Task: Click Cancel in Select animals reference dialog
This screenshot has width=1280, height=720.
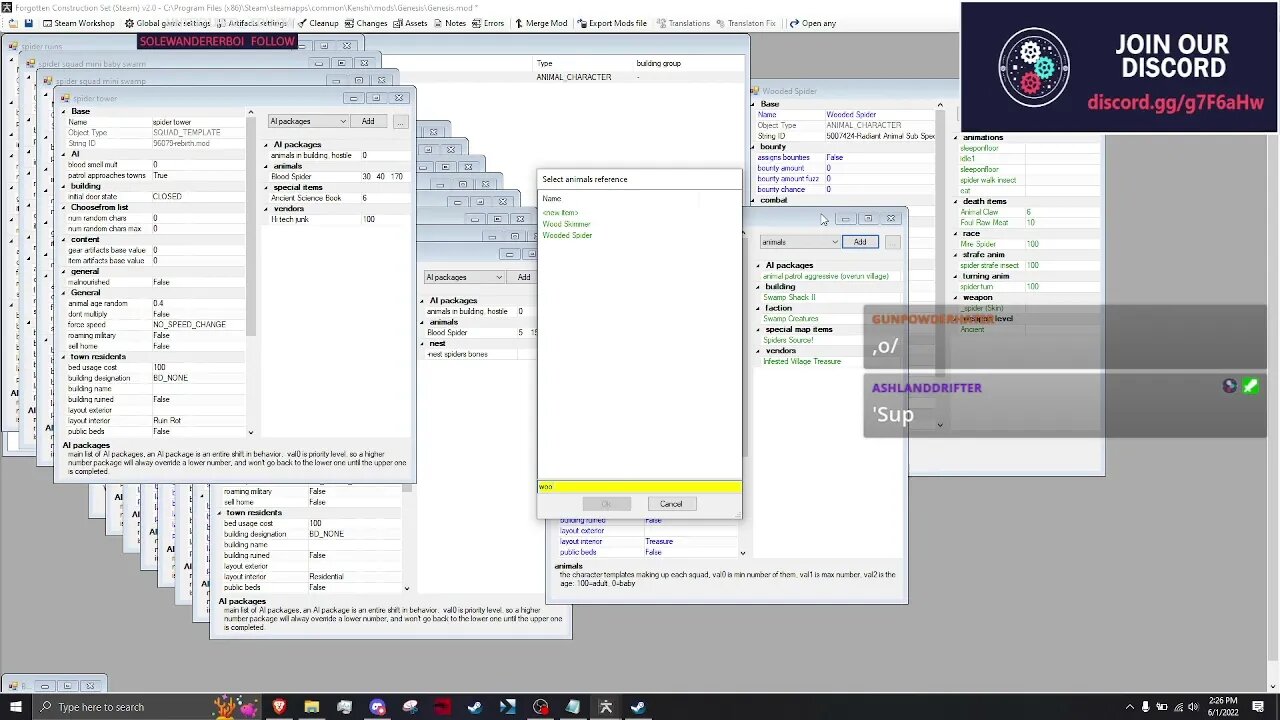Action: [x=671, y=504]
